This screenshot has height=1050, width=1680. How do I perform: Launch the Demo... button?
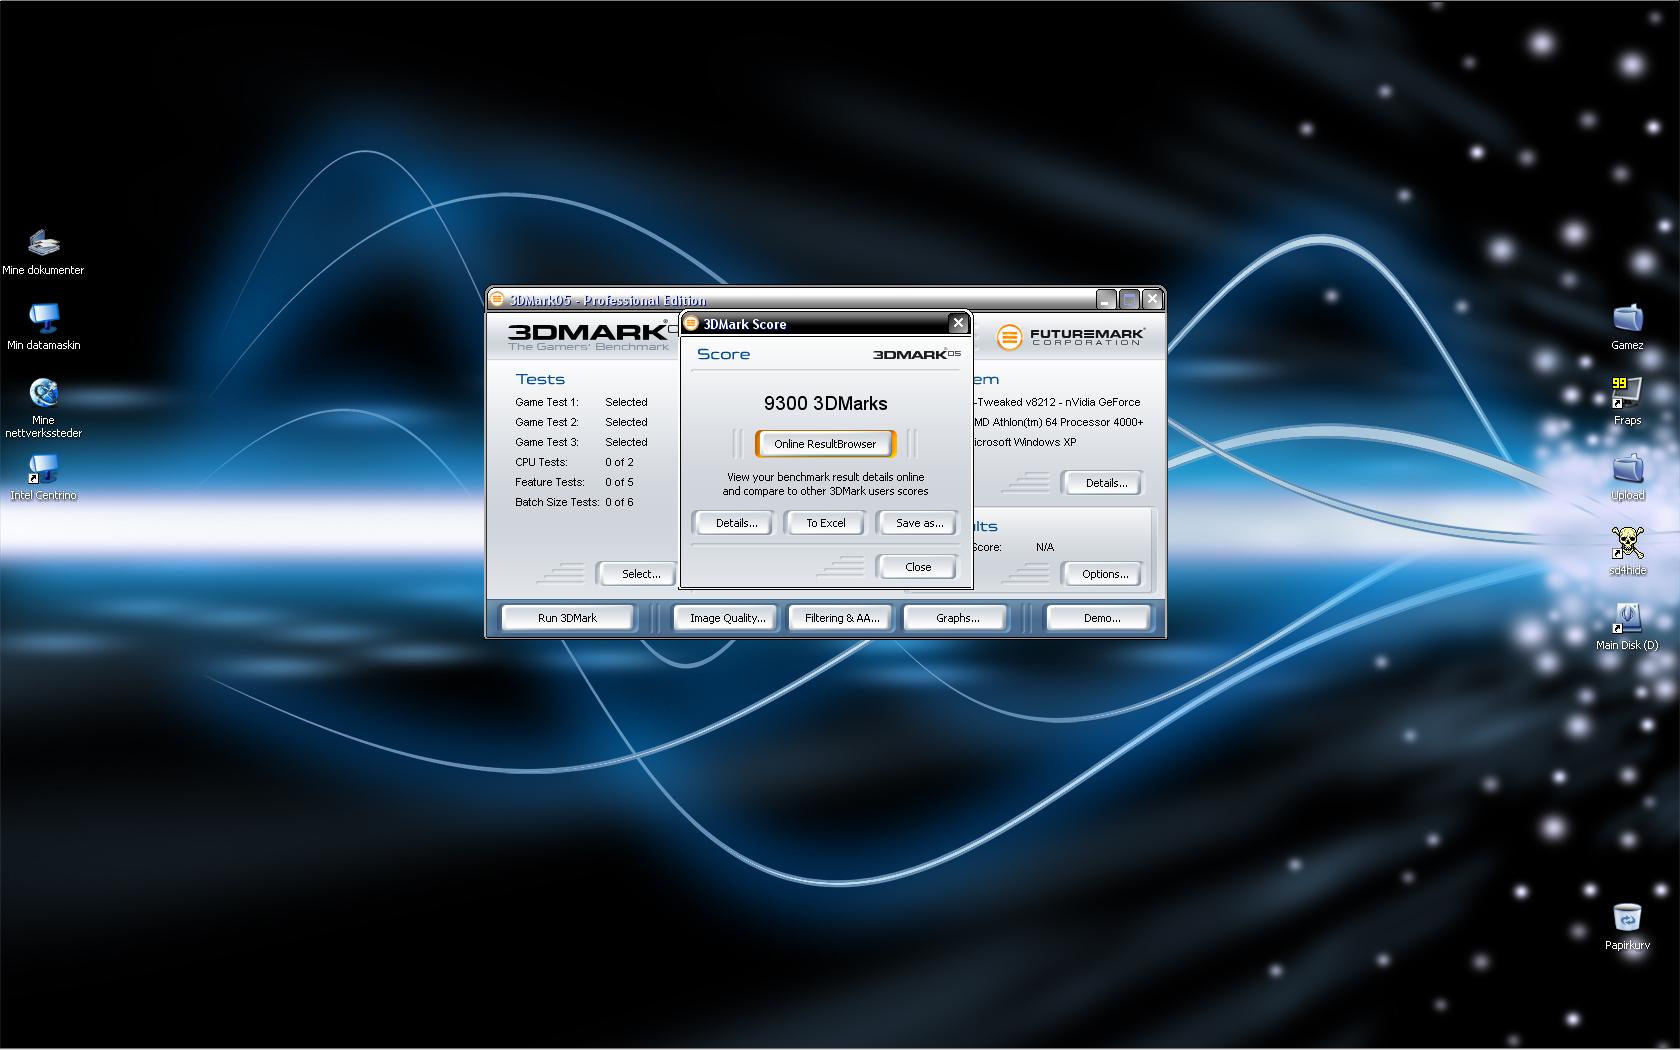pos(1101,618)
